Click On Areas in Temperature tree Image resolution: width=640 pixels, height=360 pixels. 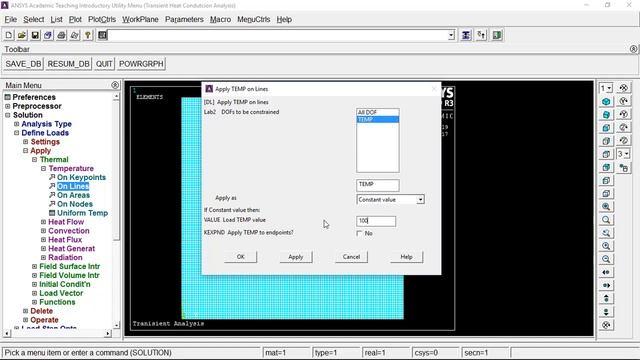(73, 196)
